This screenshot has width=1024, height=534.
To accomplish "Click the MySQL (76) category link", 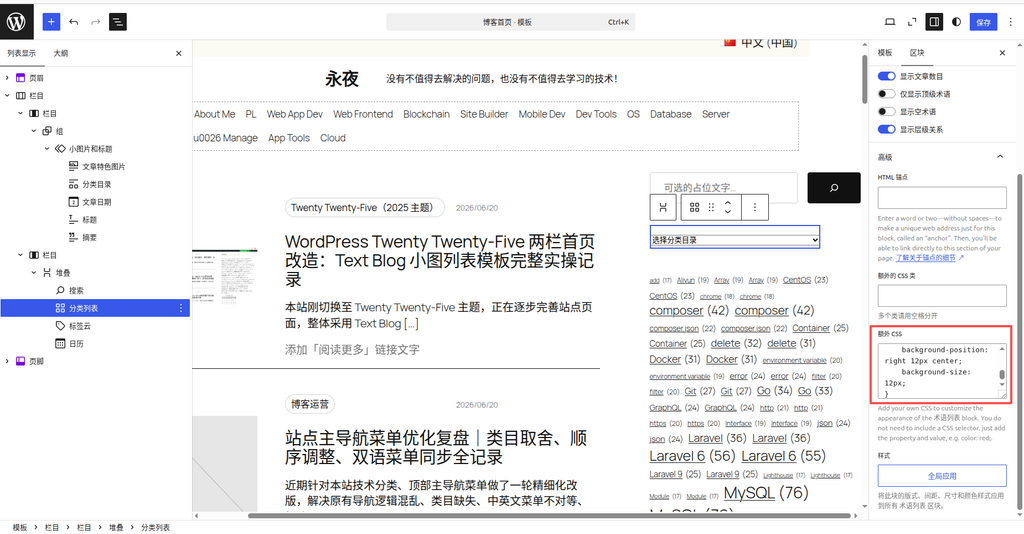I will click(766, 493).
